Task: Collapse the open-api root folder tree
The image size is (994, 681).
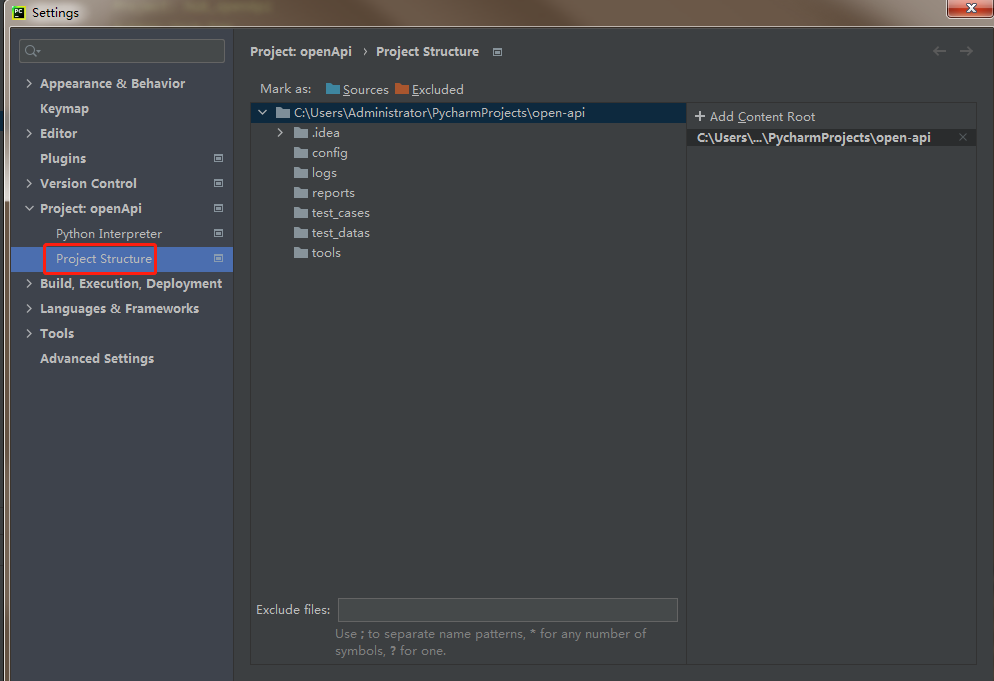Action: pos(262,113)
